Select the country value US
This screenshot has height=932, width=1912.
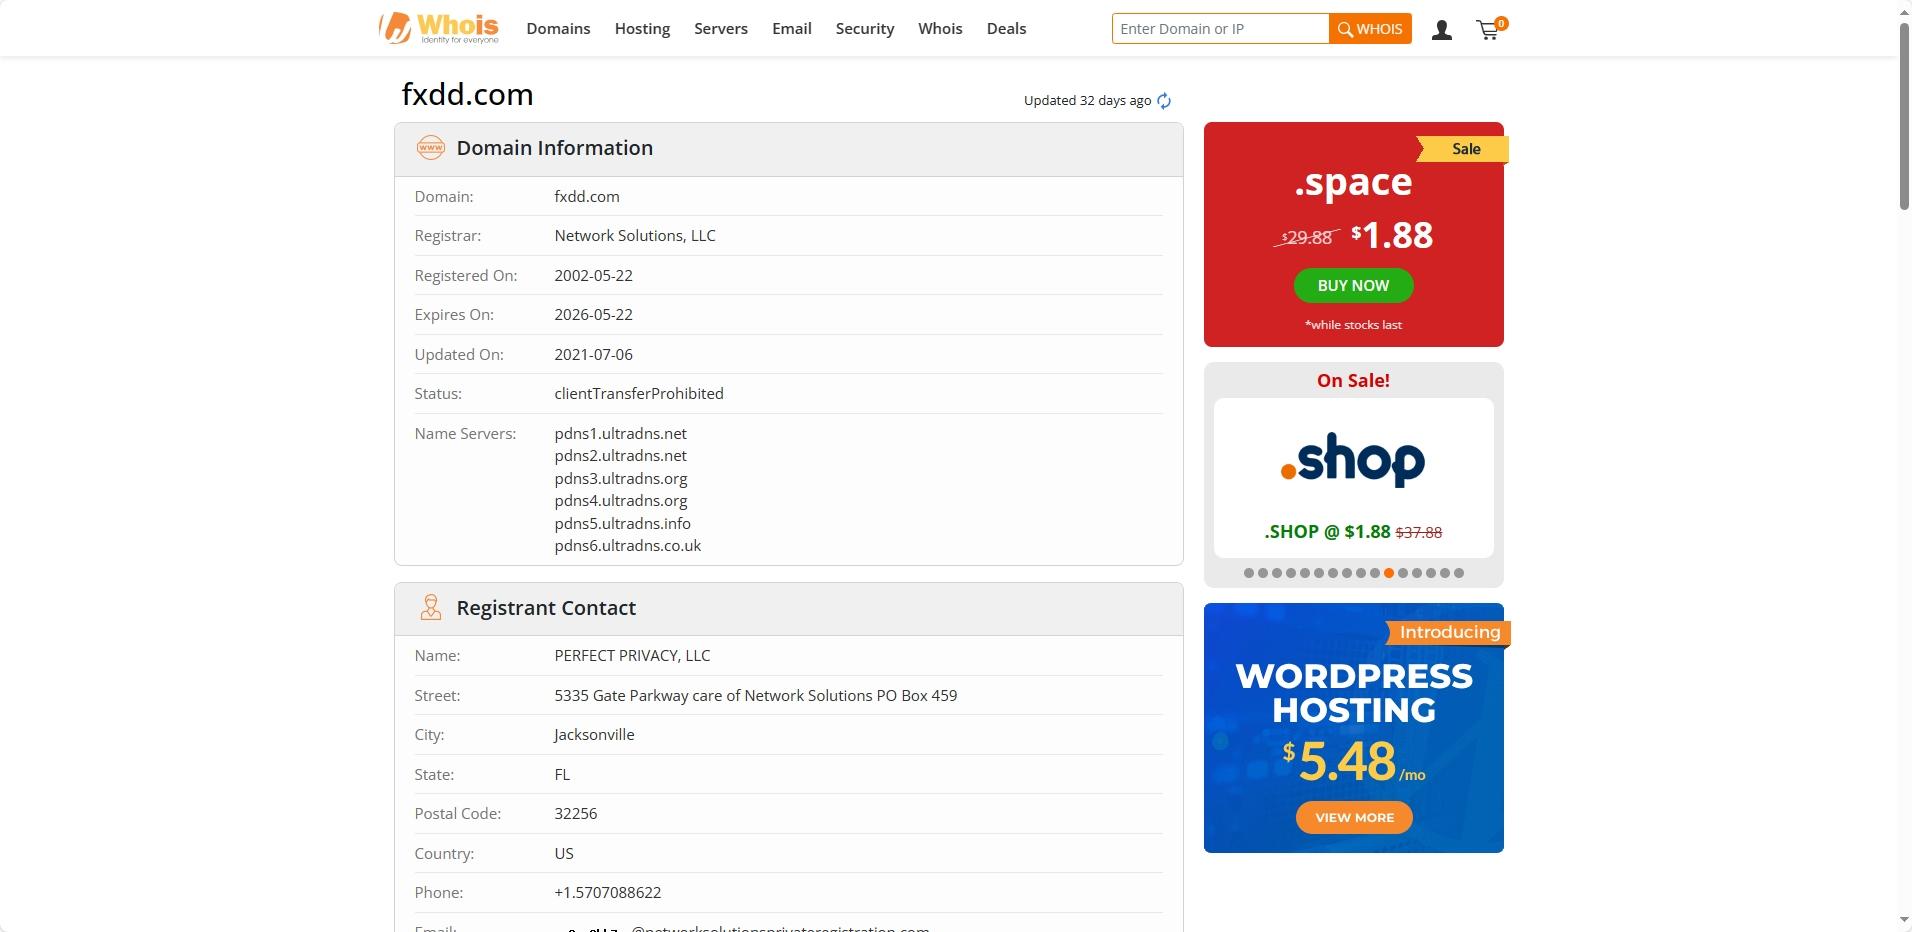[564, 854]
